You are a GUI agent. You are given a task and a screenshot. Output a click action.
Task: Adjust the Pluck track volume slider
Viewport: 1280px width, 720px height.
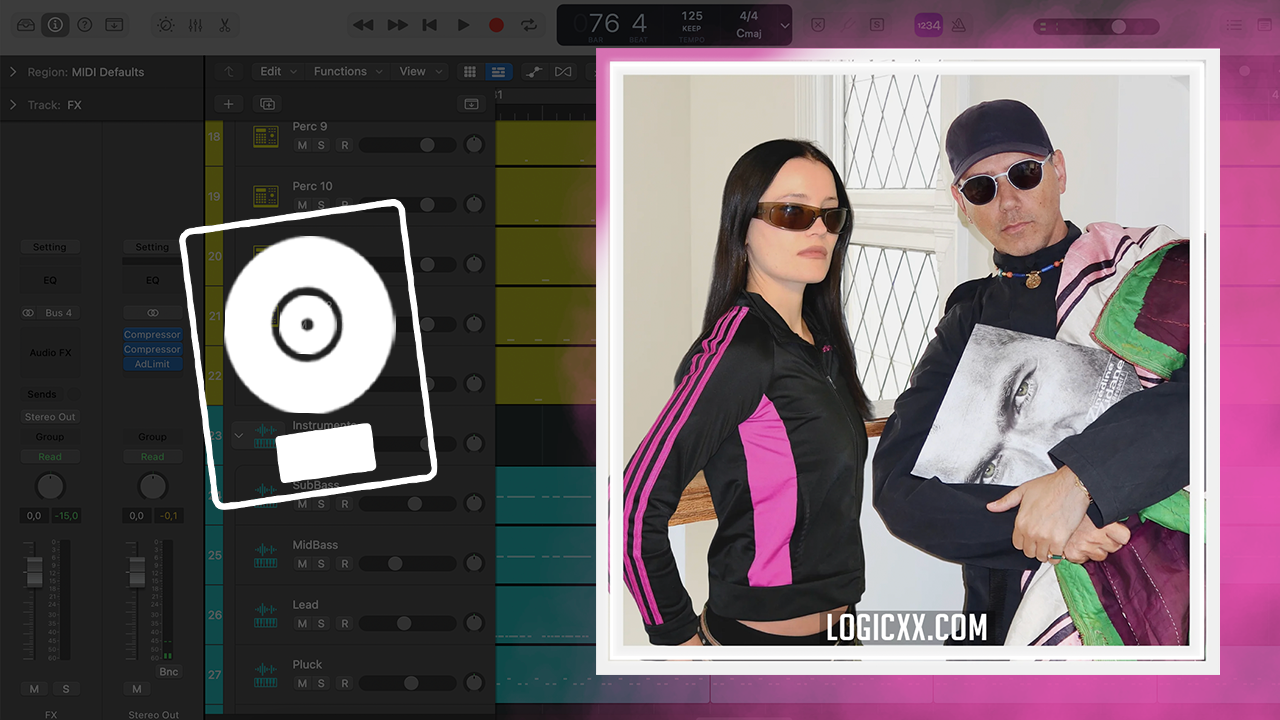(411, 683)
